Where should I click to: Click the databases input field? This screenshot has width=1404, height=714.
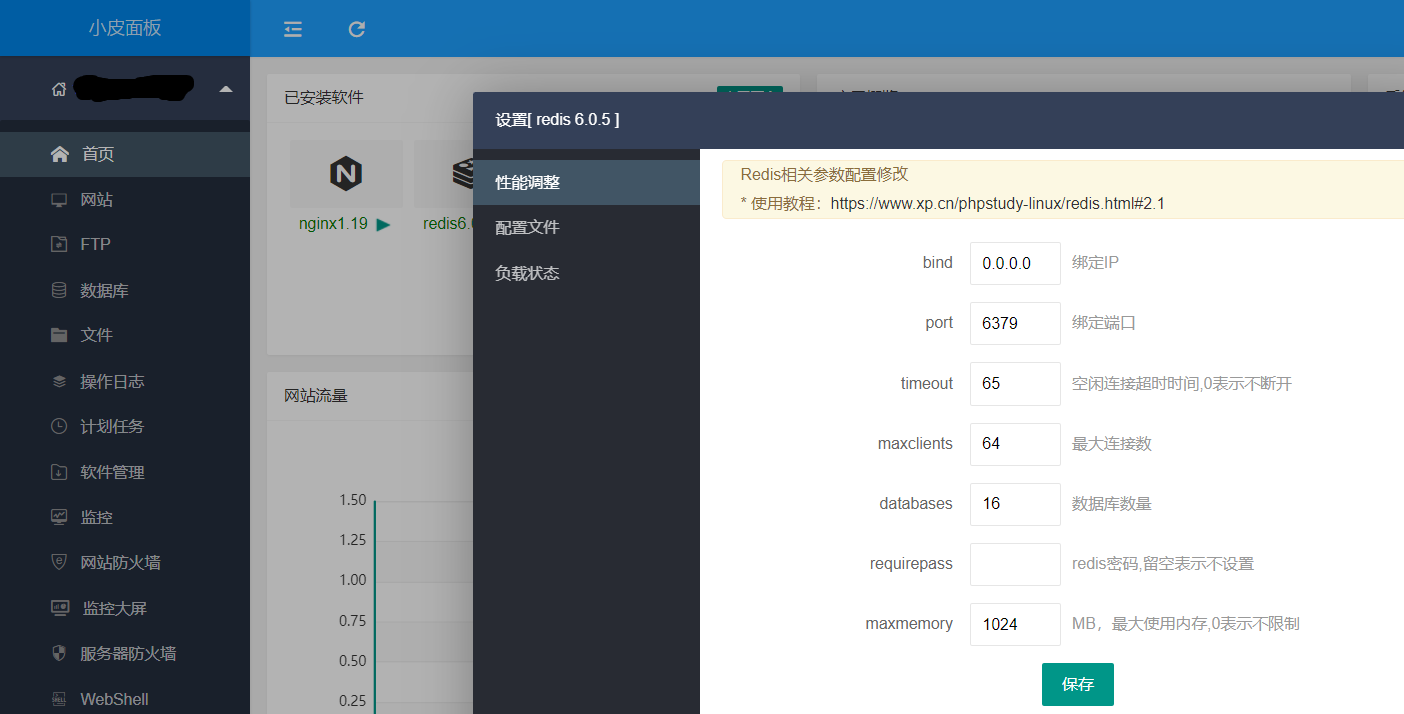[1015, 503]
